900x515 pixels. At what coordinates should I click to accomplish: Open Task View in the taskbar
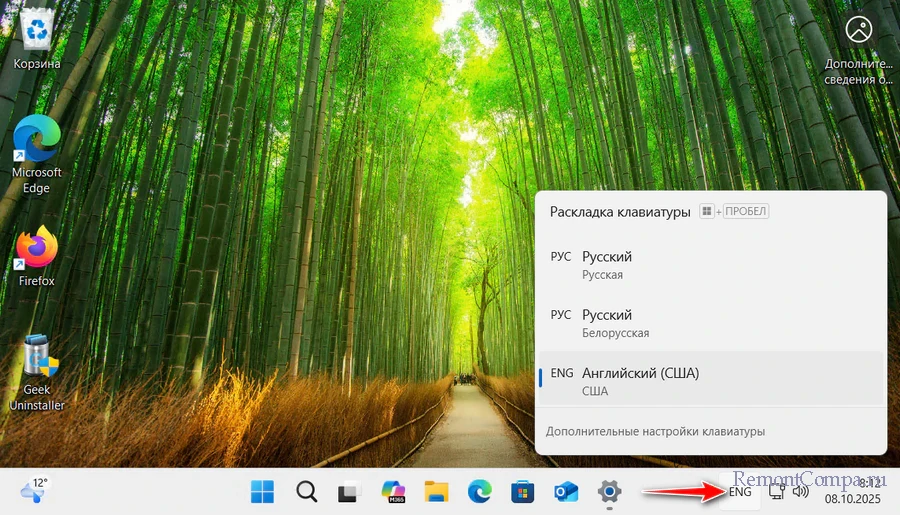tap(349, 491)
